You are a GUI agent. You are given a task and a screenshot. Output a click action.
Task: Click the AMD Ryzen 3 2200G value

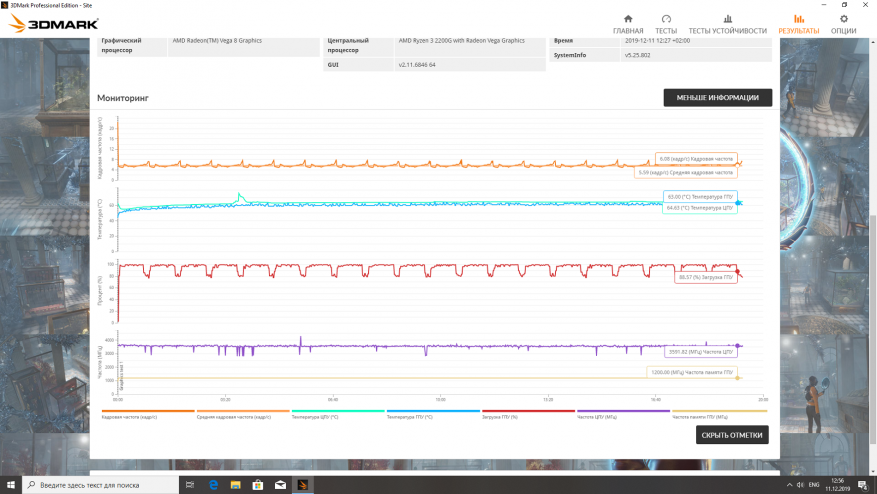click(461, 40)
